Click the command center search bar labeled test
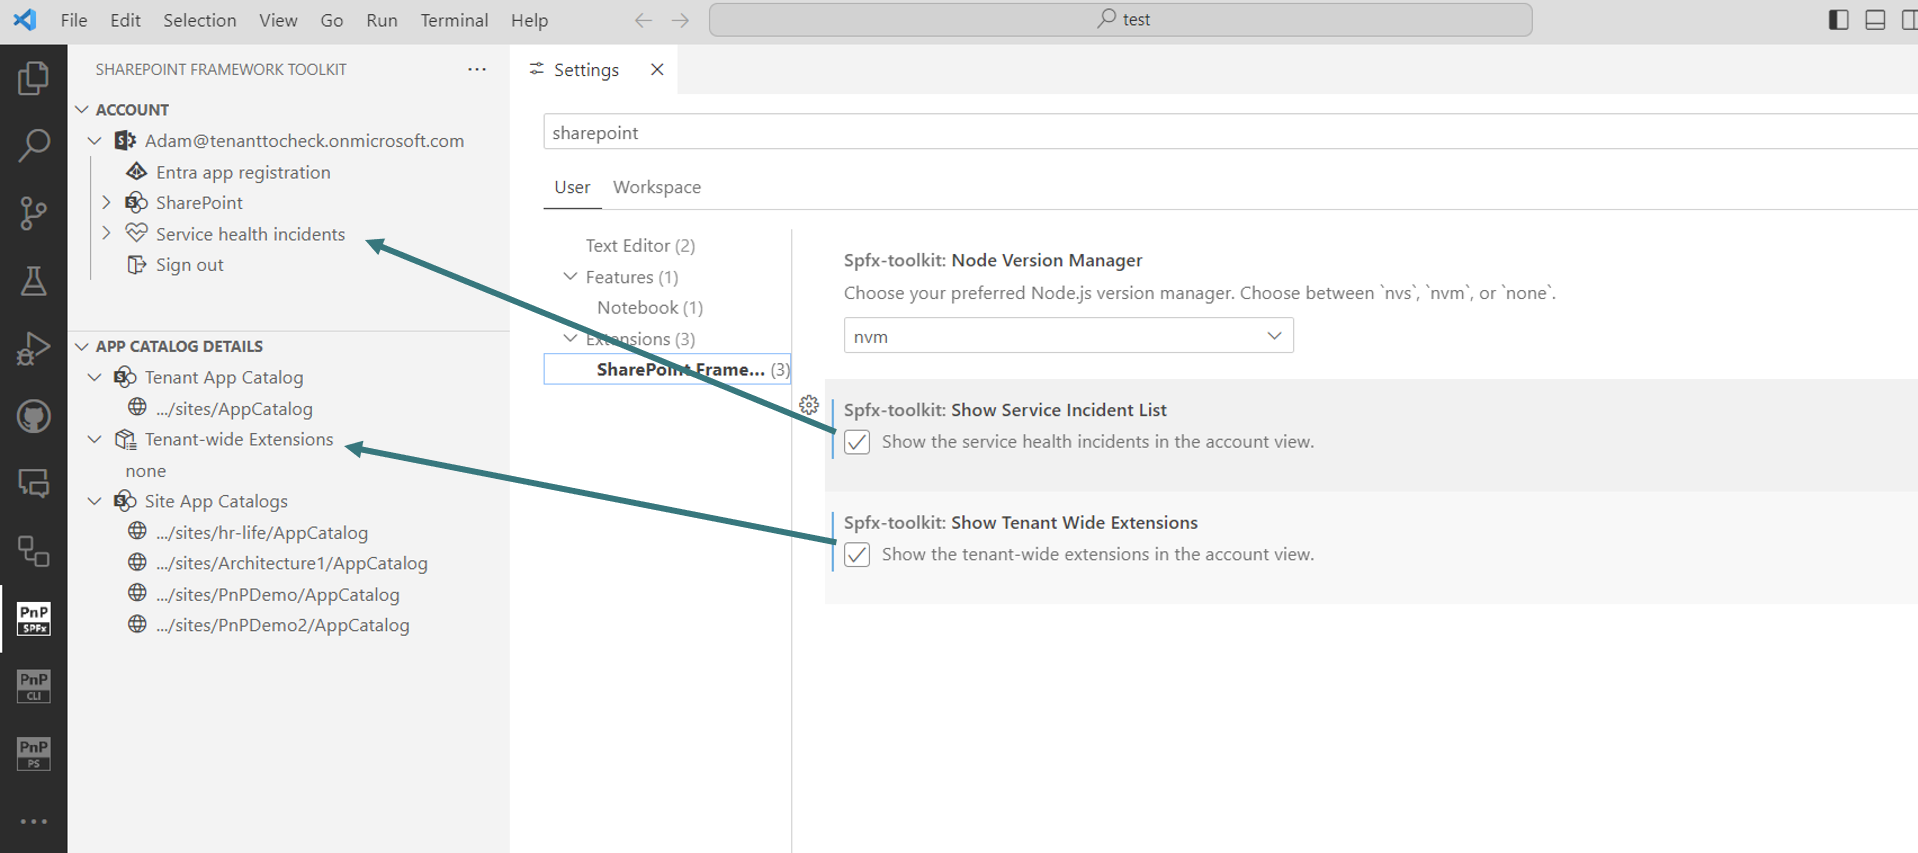The height and width of the screenshot is (853, 1918). [1120, 20]
